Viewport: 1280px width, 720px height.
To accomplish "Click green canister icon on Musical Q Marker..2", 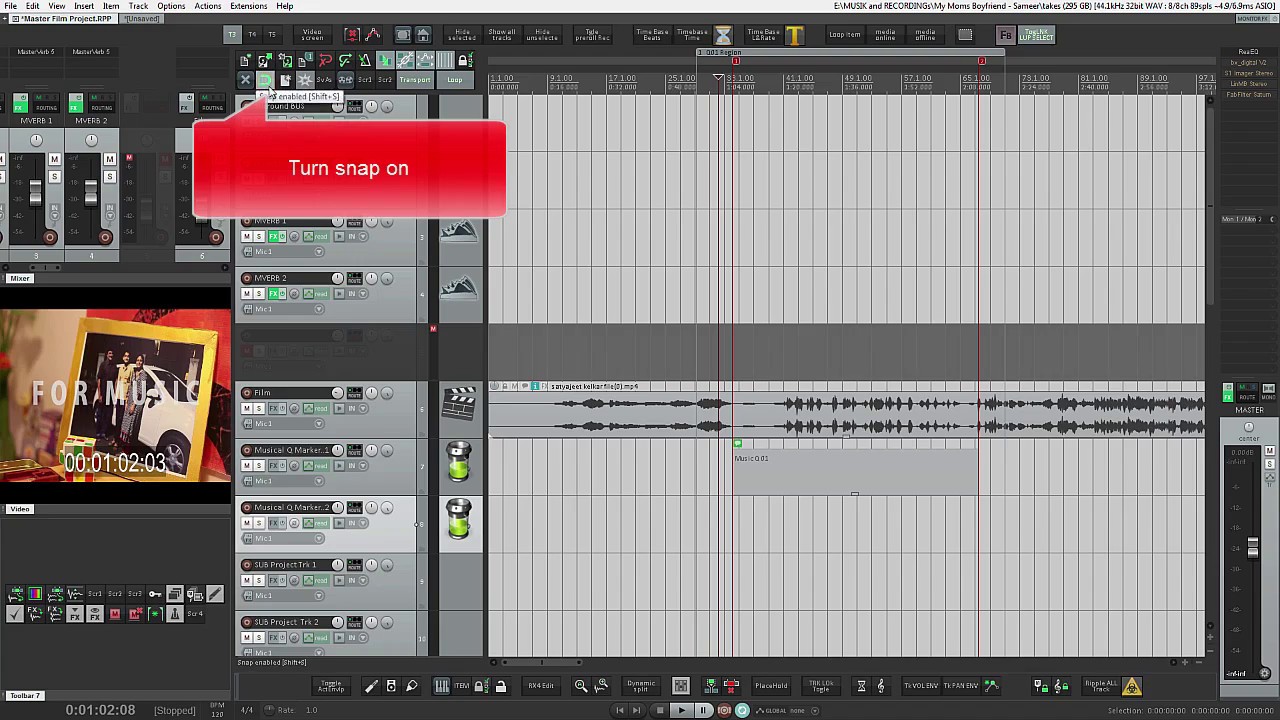I will [x=459, y=520].
